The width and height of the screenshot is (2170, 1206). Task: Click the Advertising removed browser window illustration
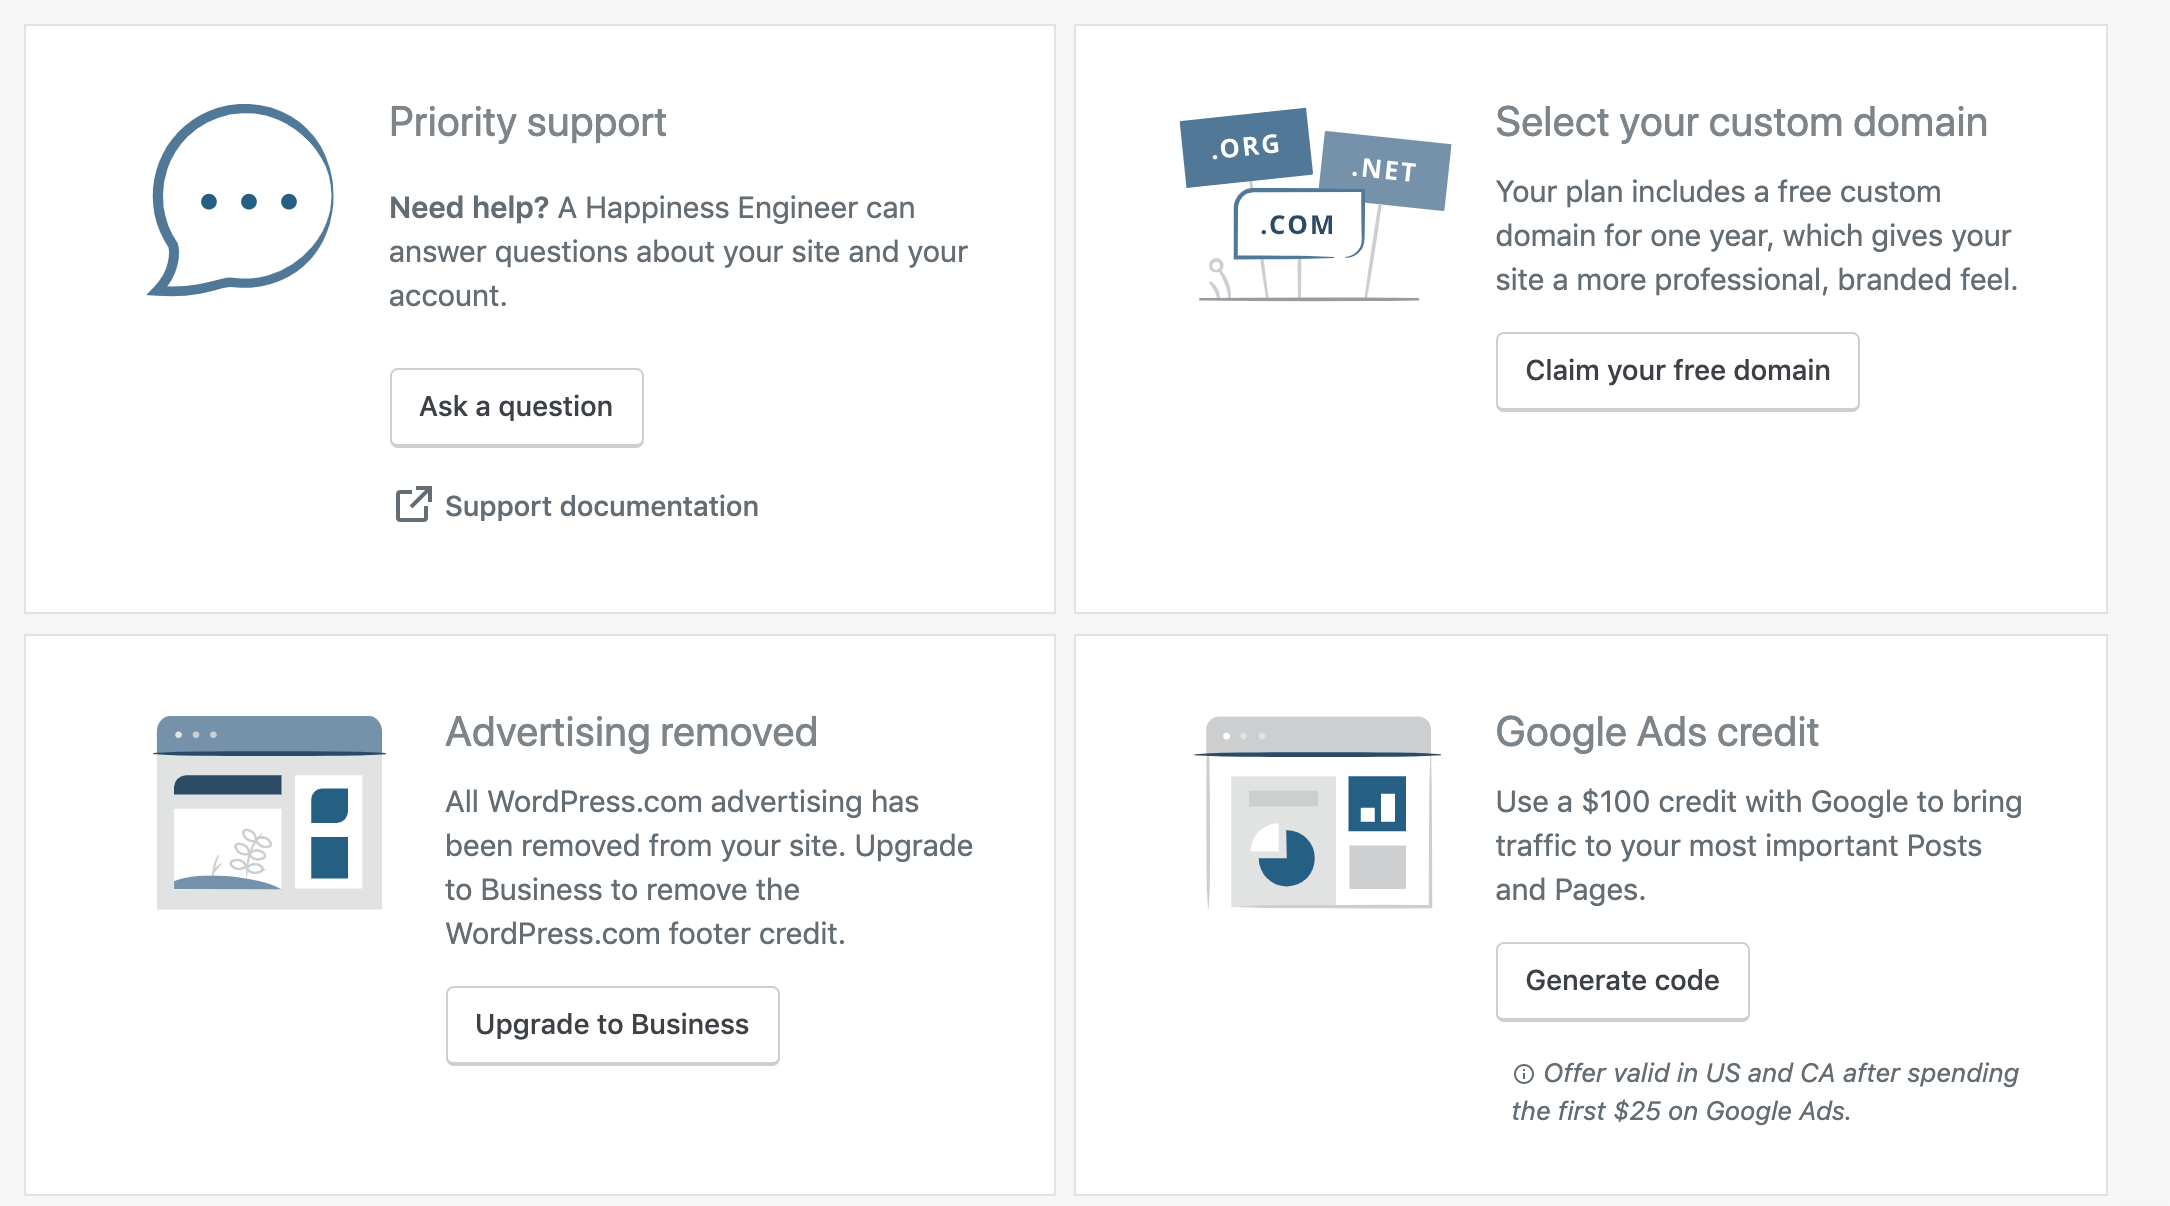point(269,812)
